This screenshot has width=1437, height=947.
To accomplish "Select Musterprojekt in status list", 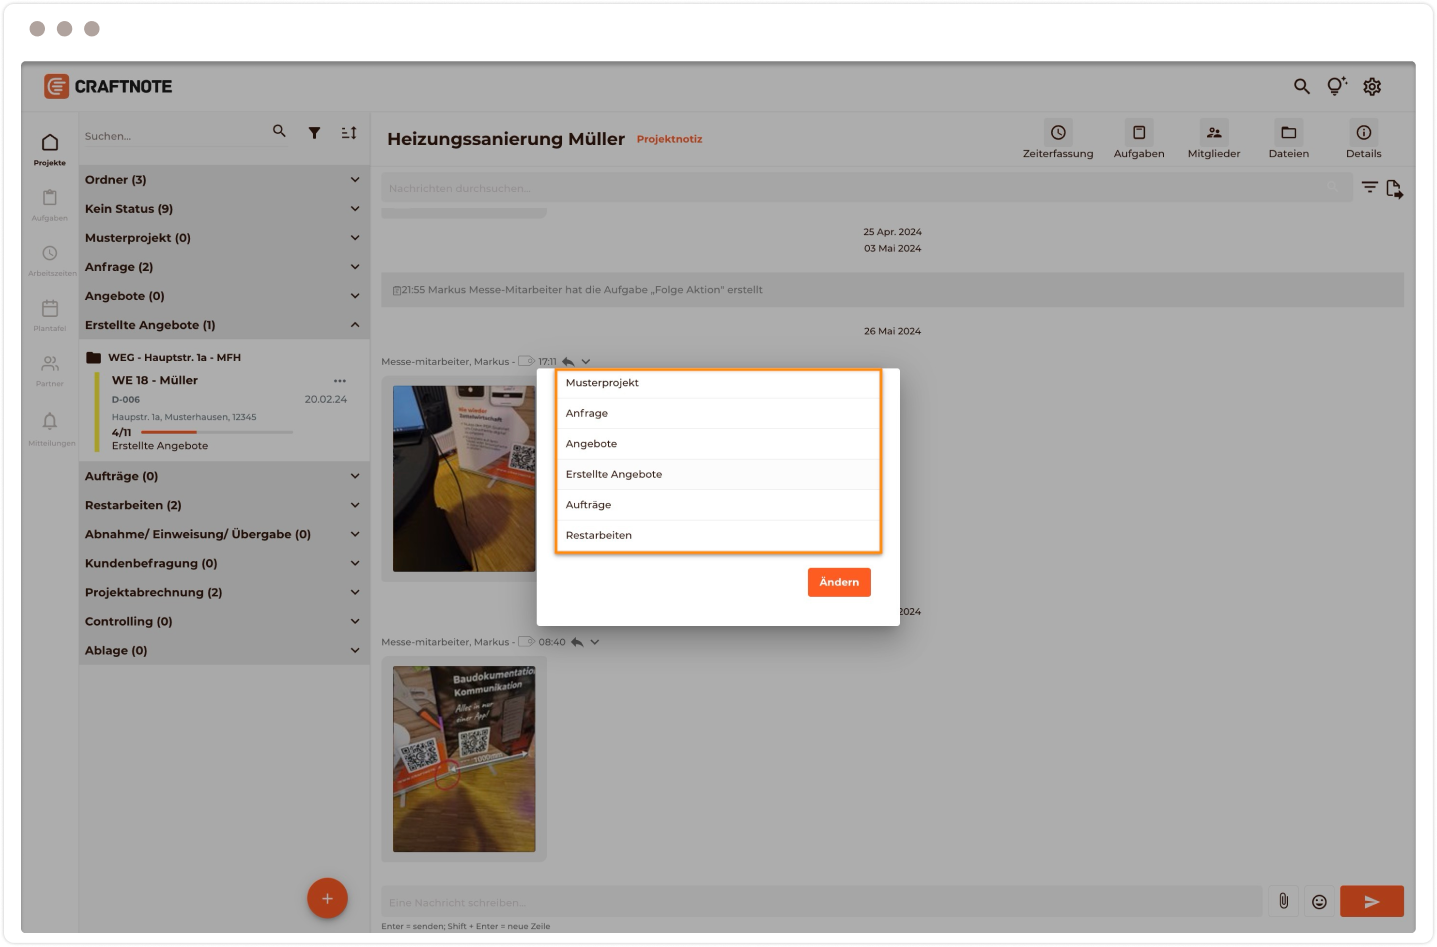I will click(602, 383).
